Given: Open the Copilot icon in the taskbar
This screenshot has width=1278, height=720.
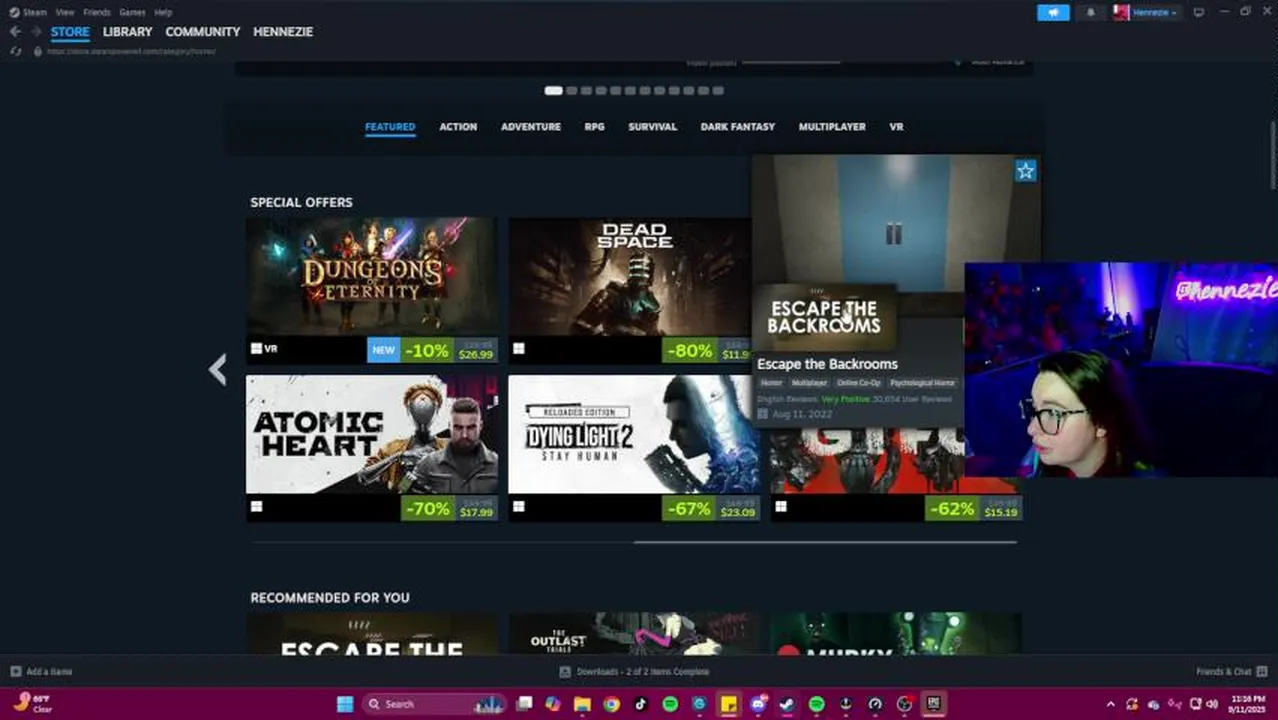Looking at the screenshot, I should [x=553, y=704].
